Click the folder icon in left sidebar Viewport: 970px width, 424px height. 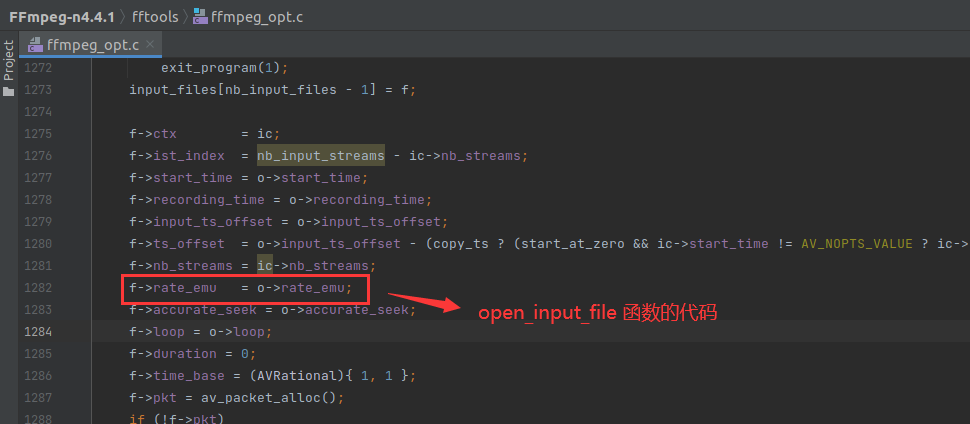point(9,91)
